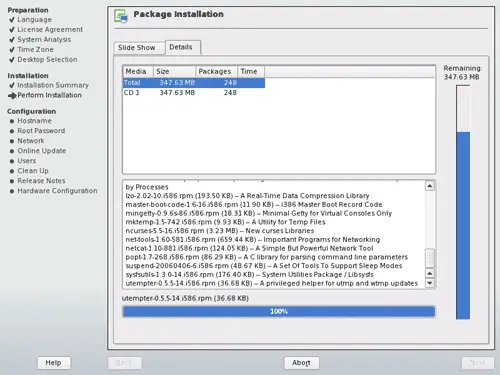Select the Details tab
This screenshot has width=500, height=375.
click(x=183, y=47)
